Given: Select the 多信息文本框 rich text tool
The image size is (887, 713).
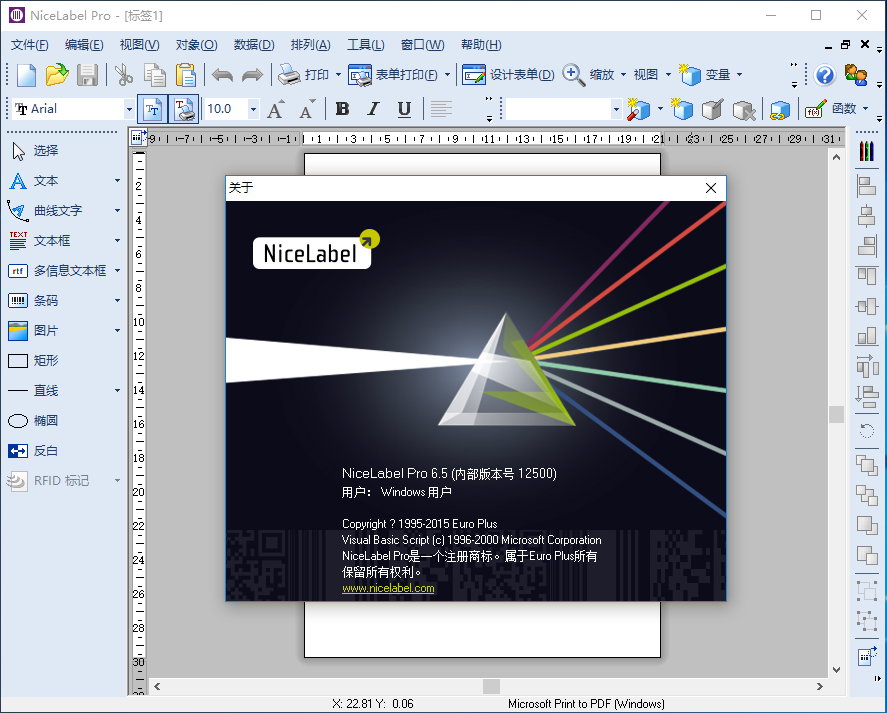Looking at the screenshot, I should (x=57, y=270).
